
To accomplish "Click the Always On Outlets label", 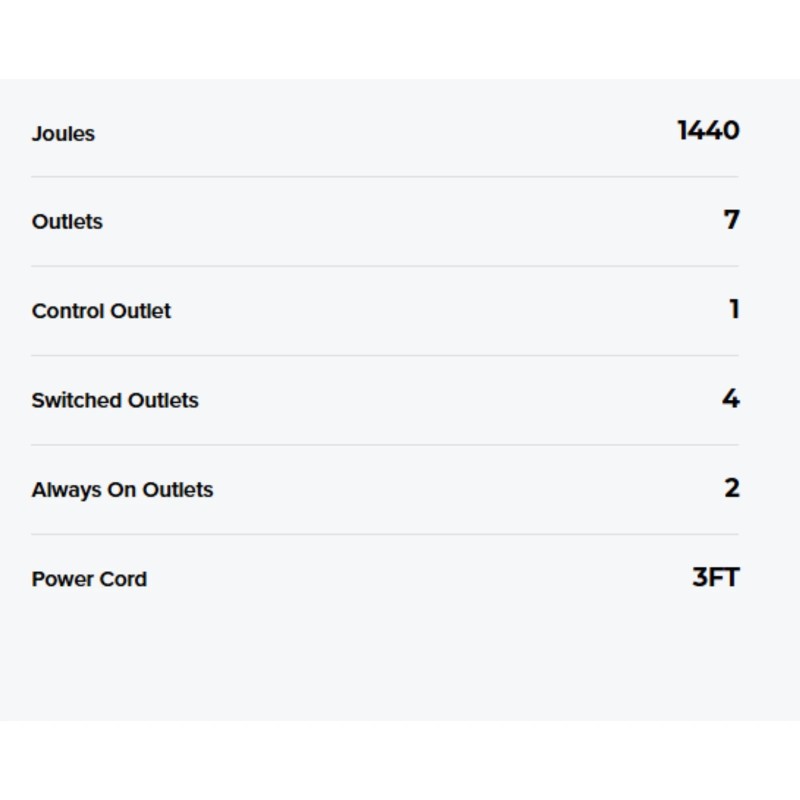I will click(x=122, y=490).
